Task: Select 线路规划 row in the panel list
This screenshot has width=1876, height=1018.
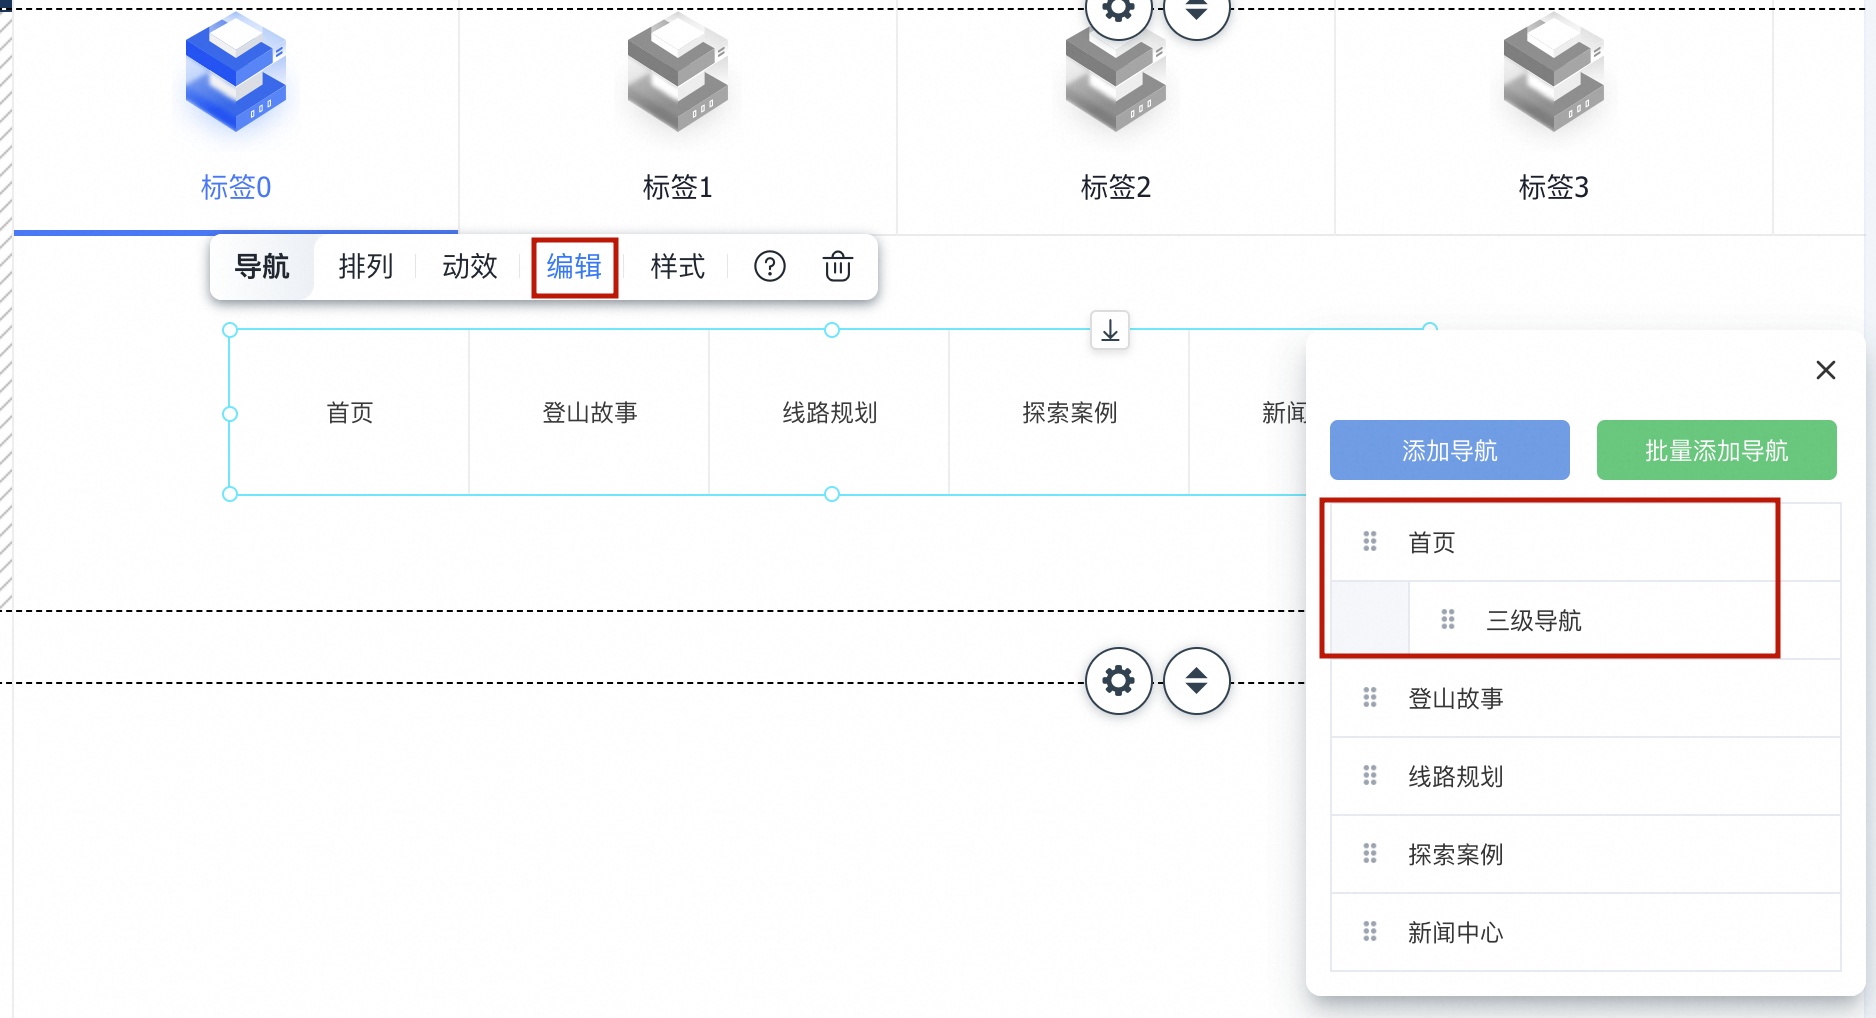Action: [1586, 776]
